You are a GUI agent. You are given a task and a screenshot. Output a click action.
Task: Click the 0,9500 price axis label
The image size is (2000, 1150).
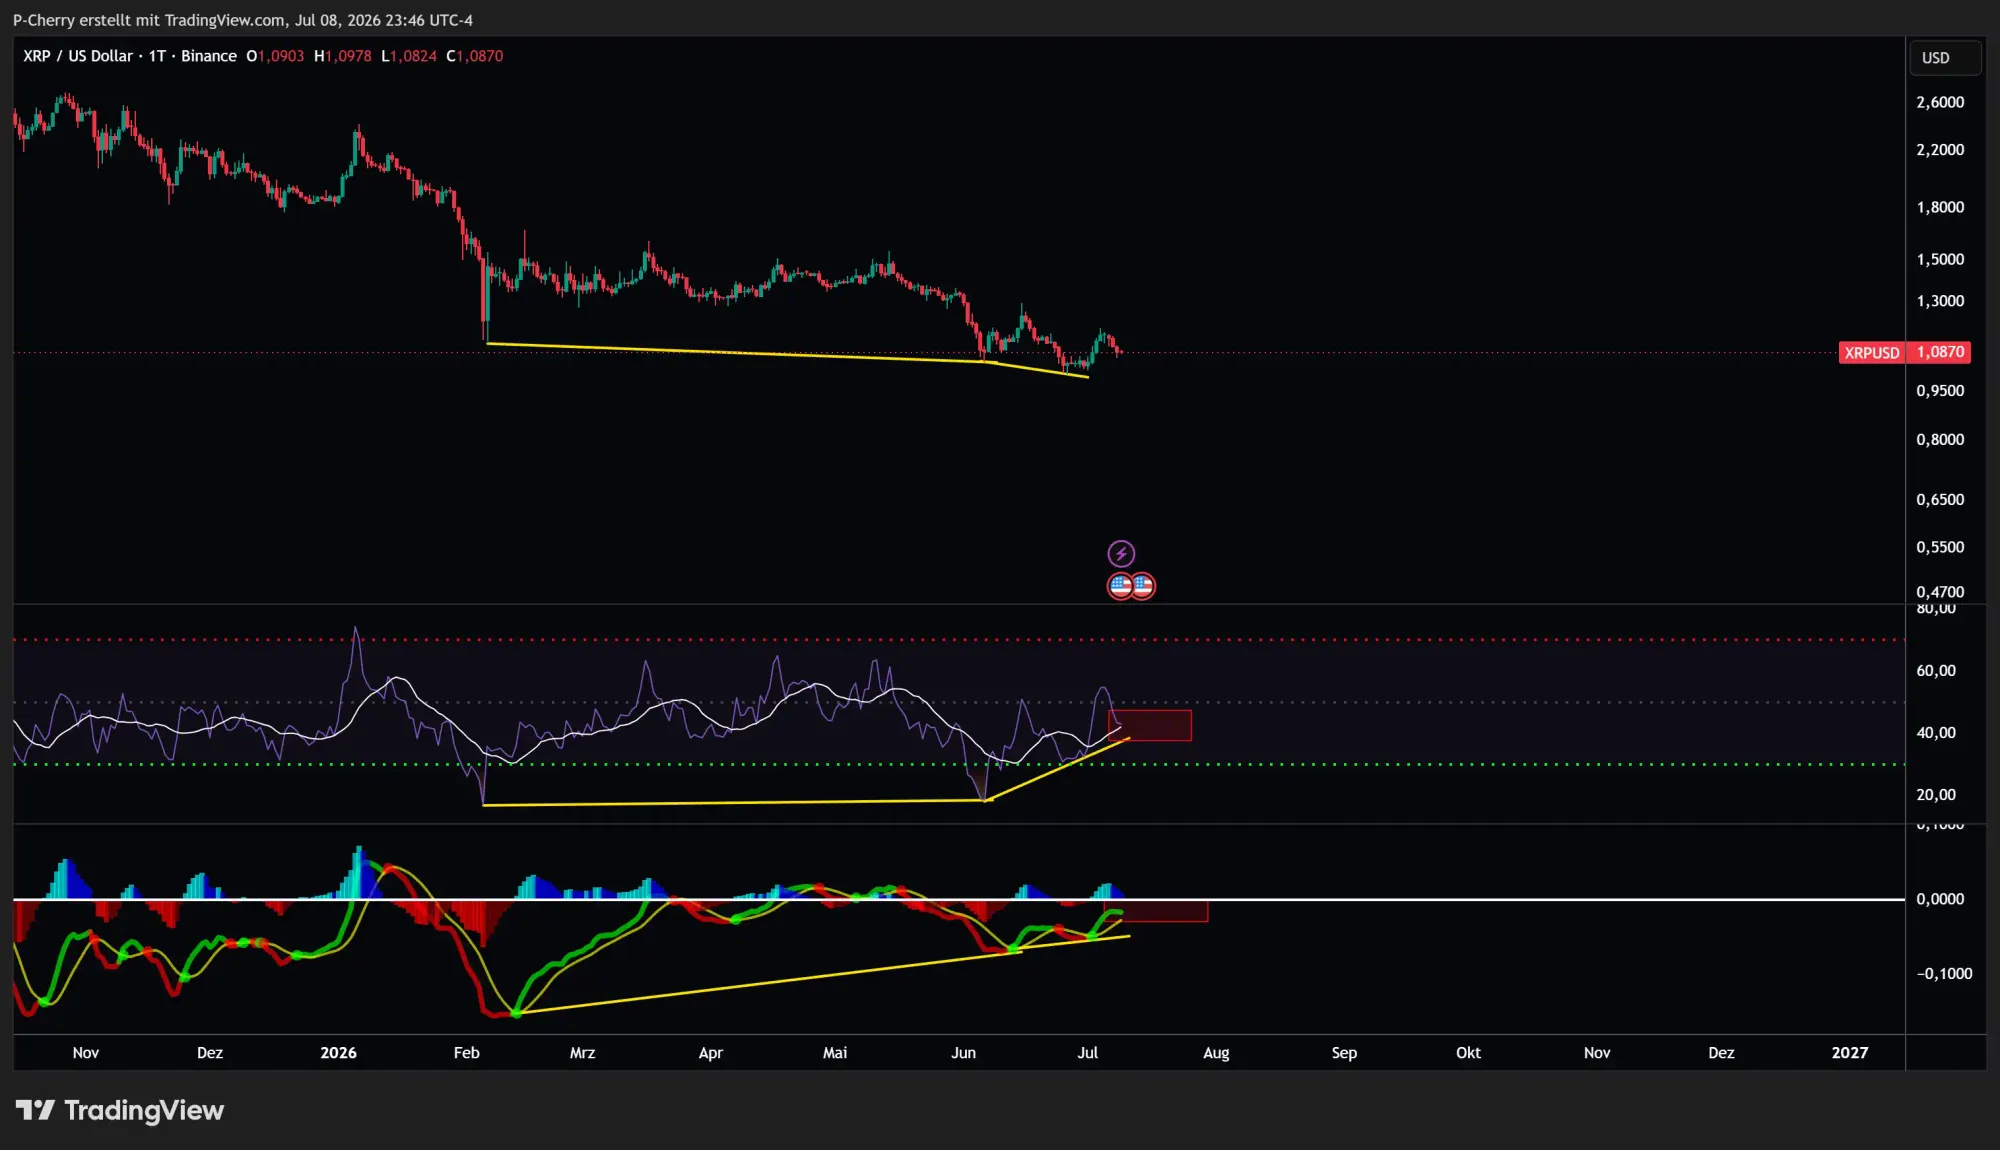[x=1940, y=391]
